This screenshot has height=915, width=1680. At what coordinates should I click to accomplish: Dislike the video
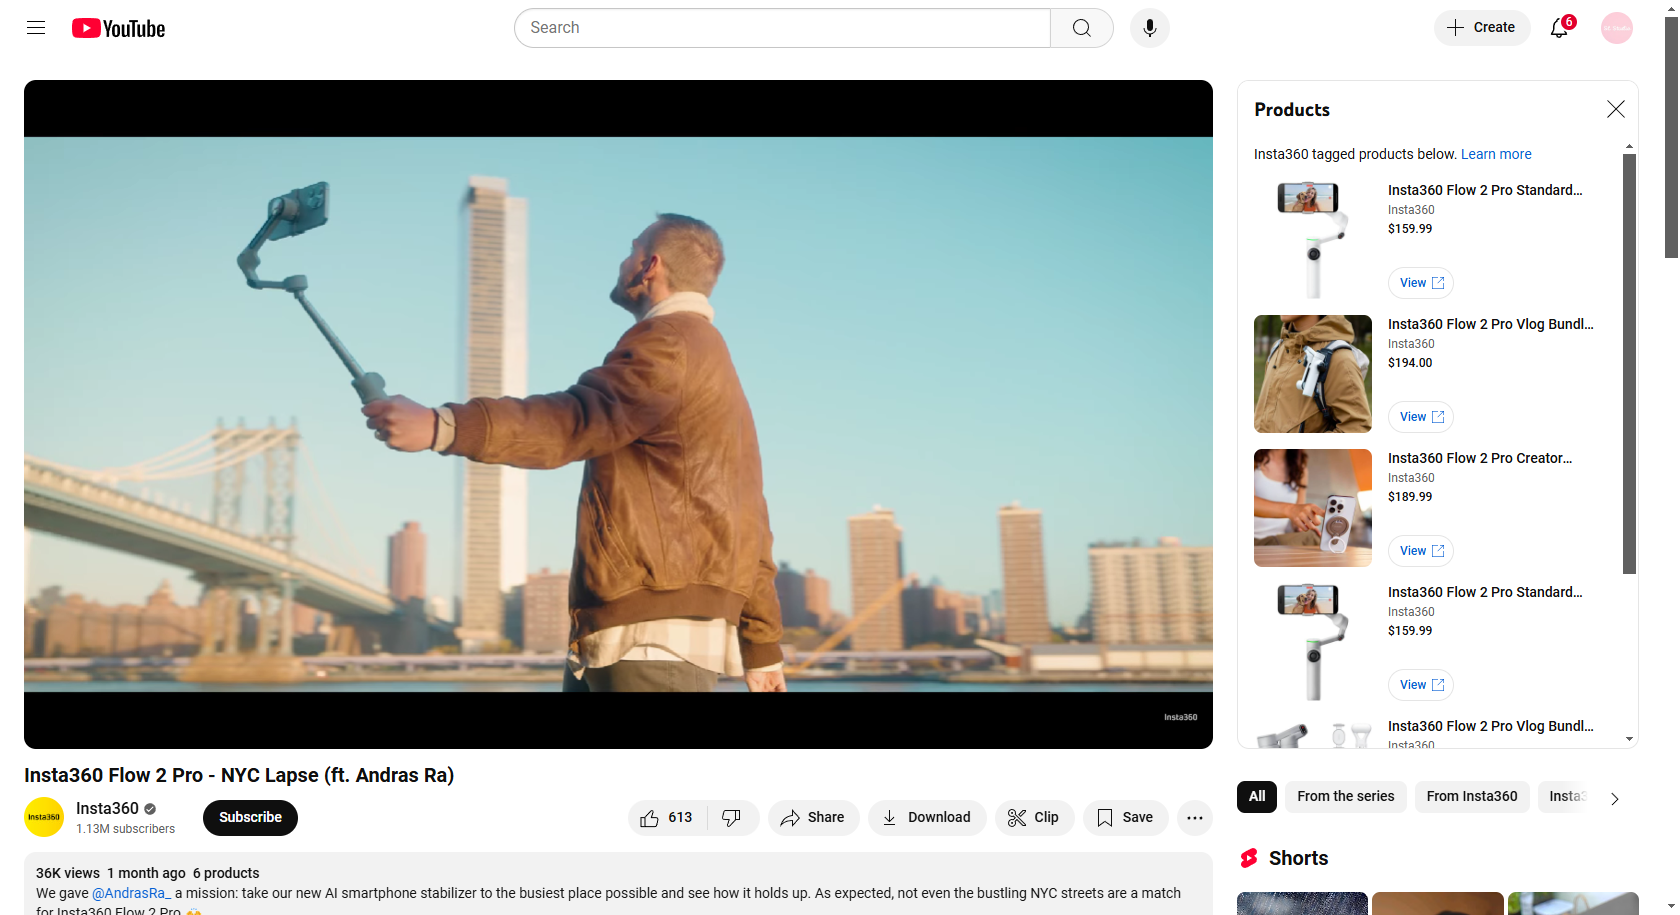(733, 817)
